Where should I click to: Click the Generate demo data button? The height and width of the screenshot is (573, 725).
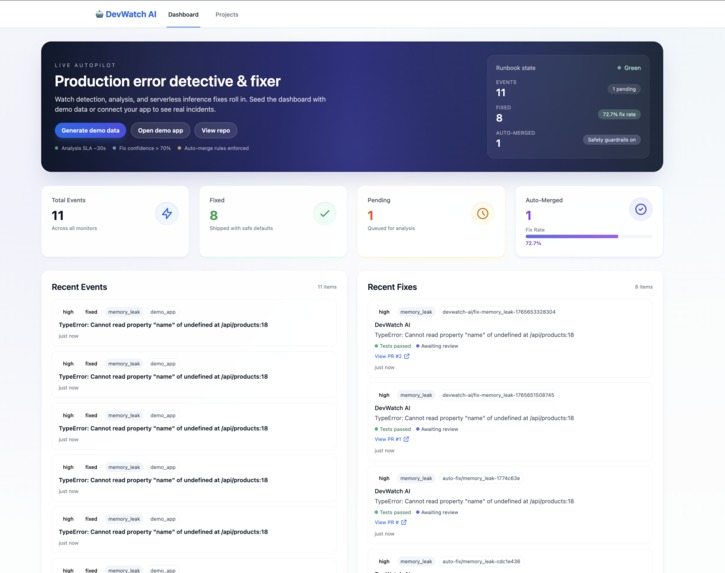(90, 130)
